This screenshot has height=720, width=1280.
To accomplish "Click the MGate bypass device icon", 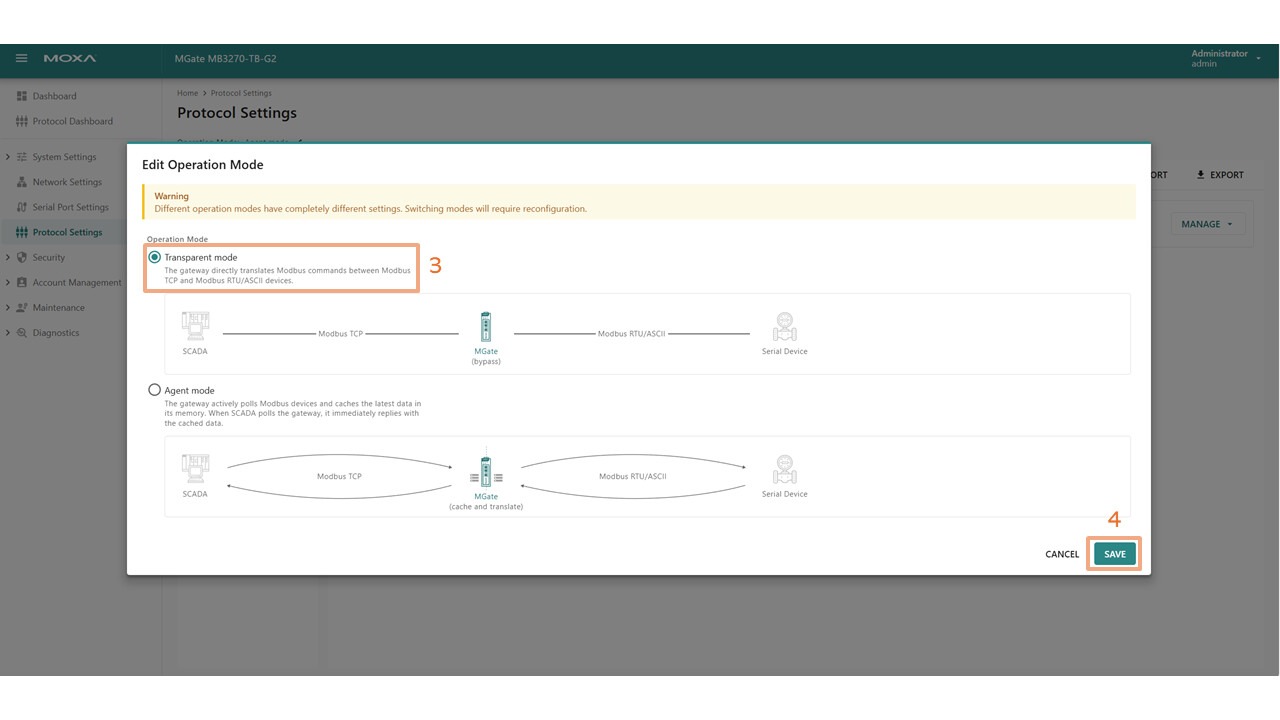I will point(486,327).
